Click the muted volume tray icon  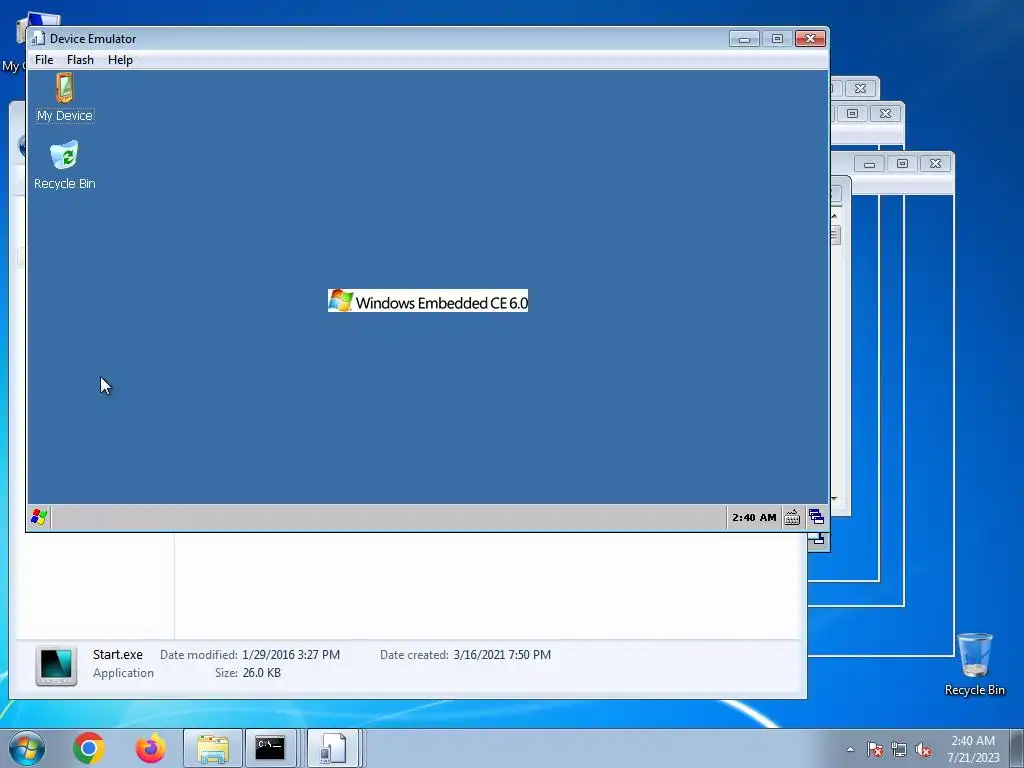point(923,749)
